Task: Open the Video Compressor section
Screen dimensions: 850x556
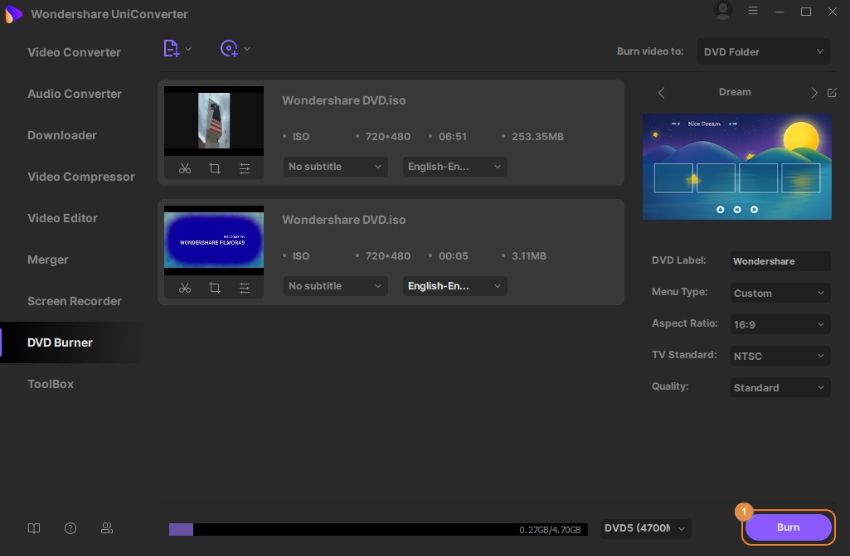Action: click(x=81, y=177)
